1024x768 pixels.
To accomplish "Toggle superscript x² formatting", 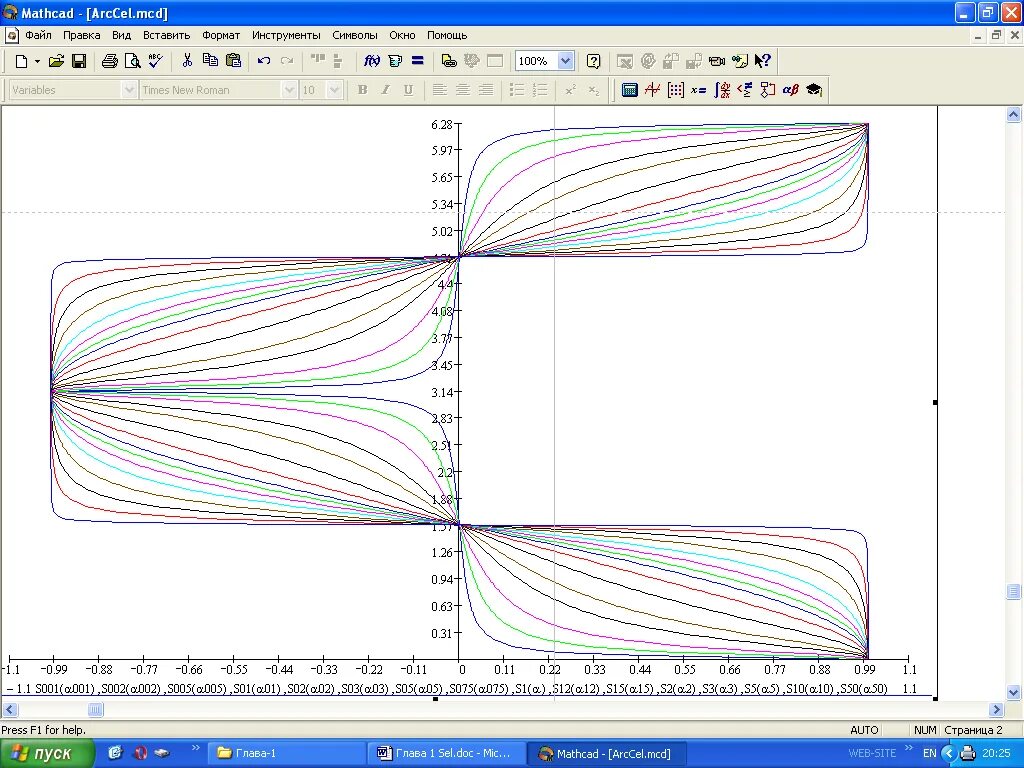I will pos(570,90).
